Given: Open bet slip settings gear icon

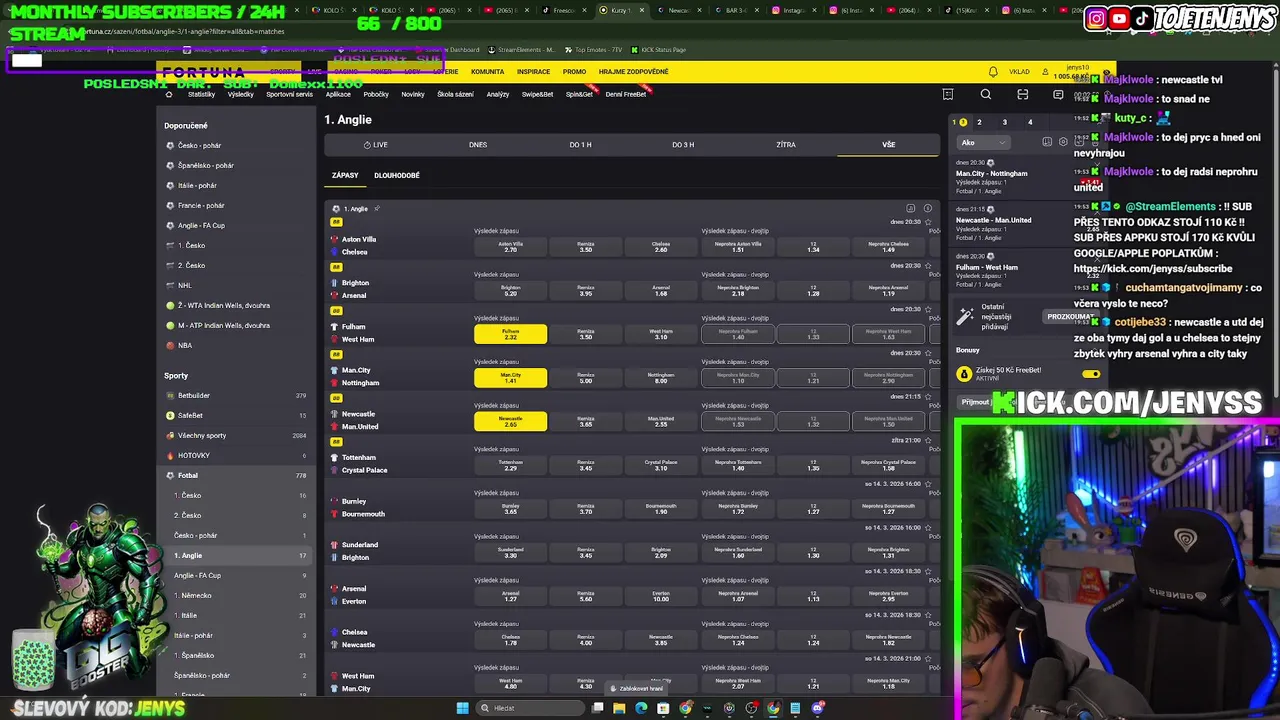Looking at the screenshot, I should click(1063, 142).
